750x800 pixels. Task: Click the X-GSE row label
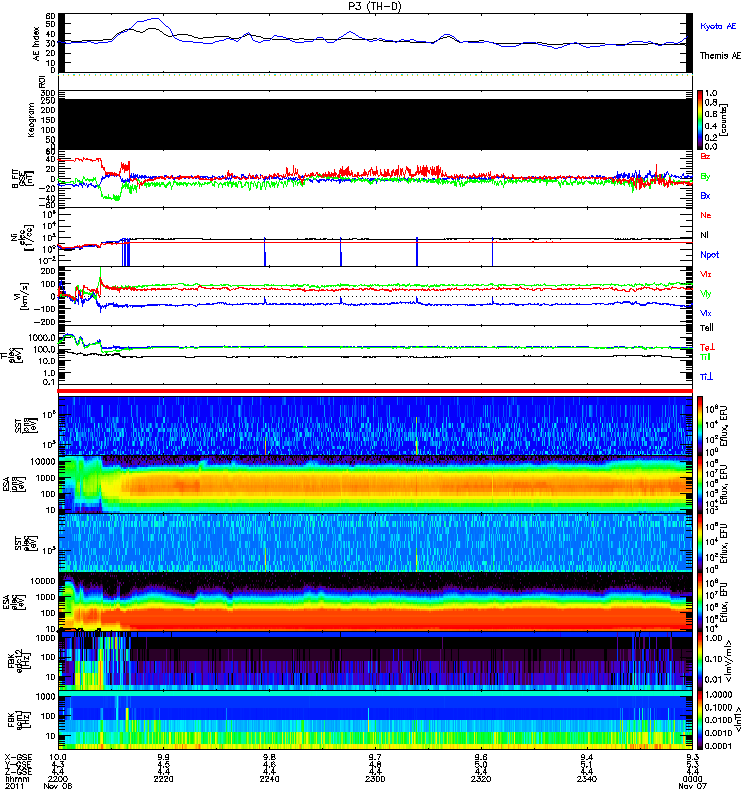coord(19,757)
